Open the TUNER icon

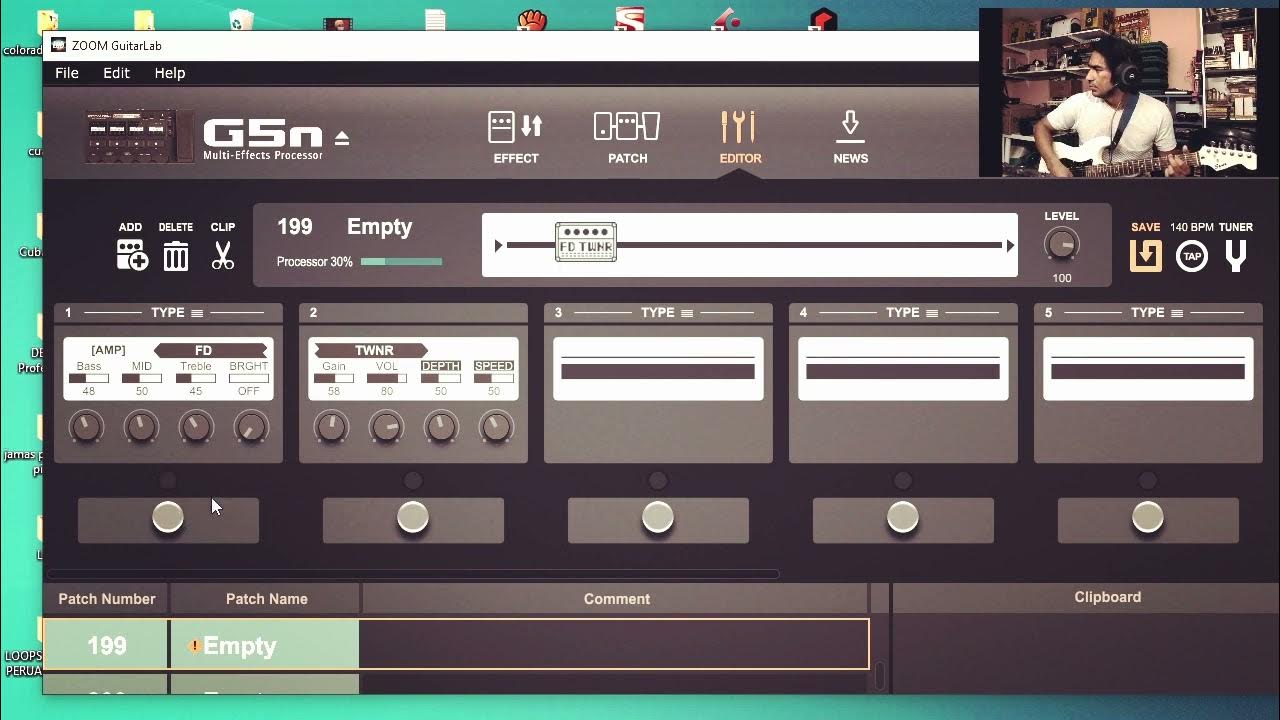(1236, 256)
